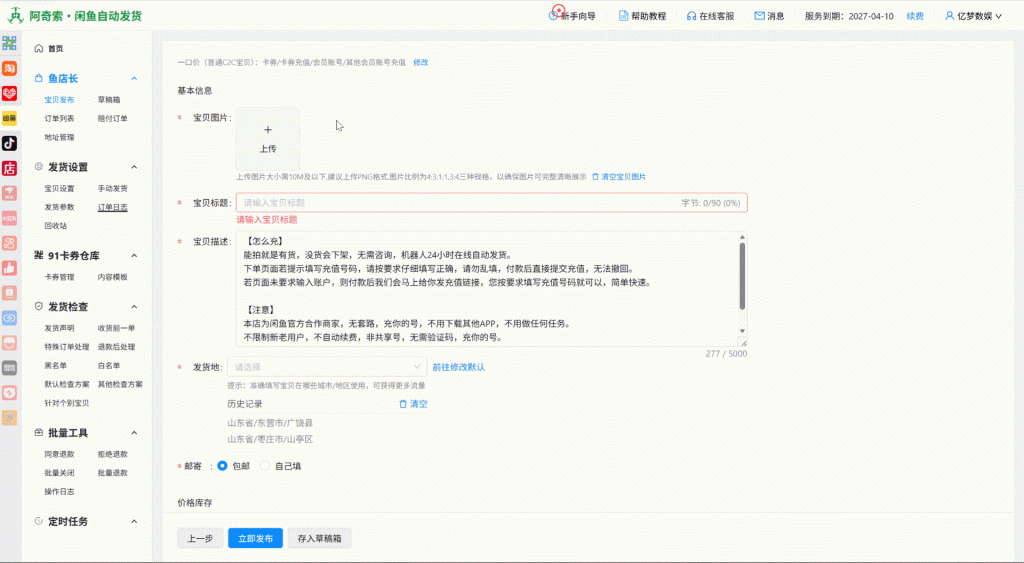Click the dark gray icon in left rail
1024x563 pixels.
[x=9, y=368]
